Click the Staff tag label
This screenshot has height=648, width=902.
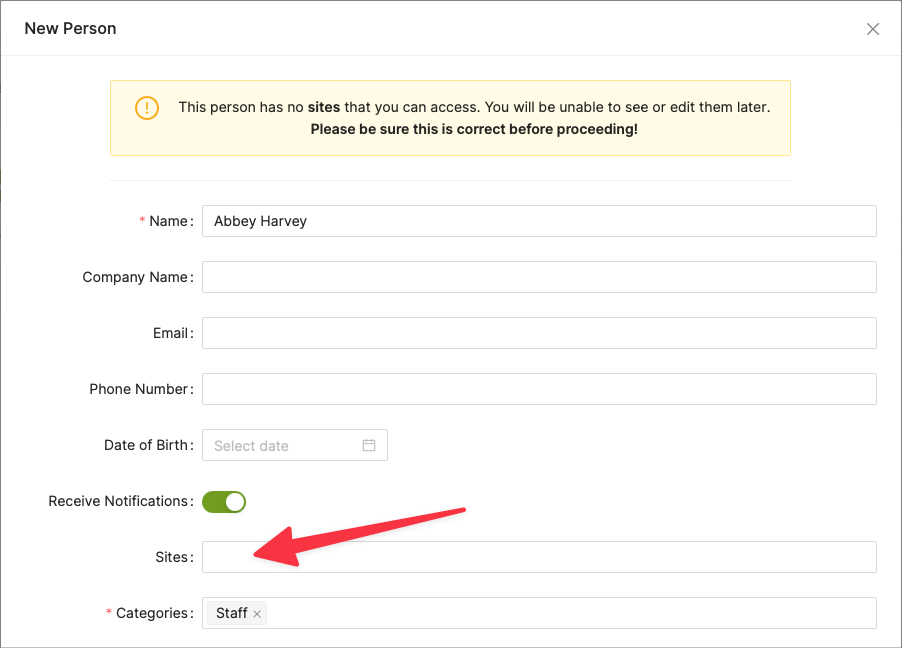(231, 613)
